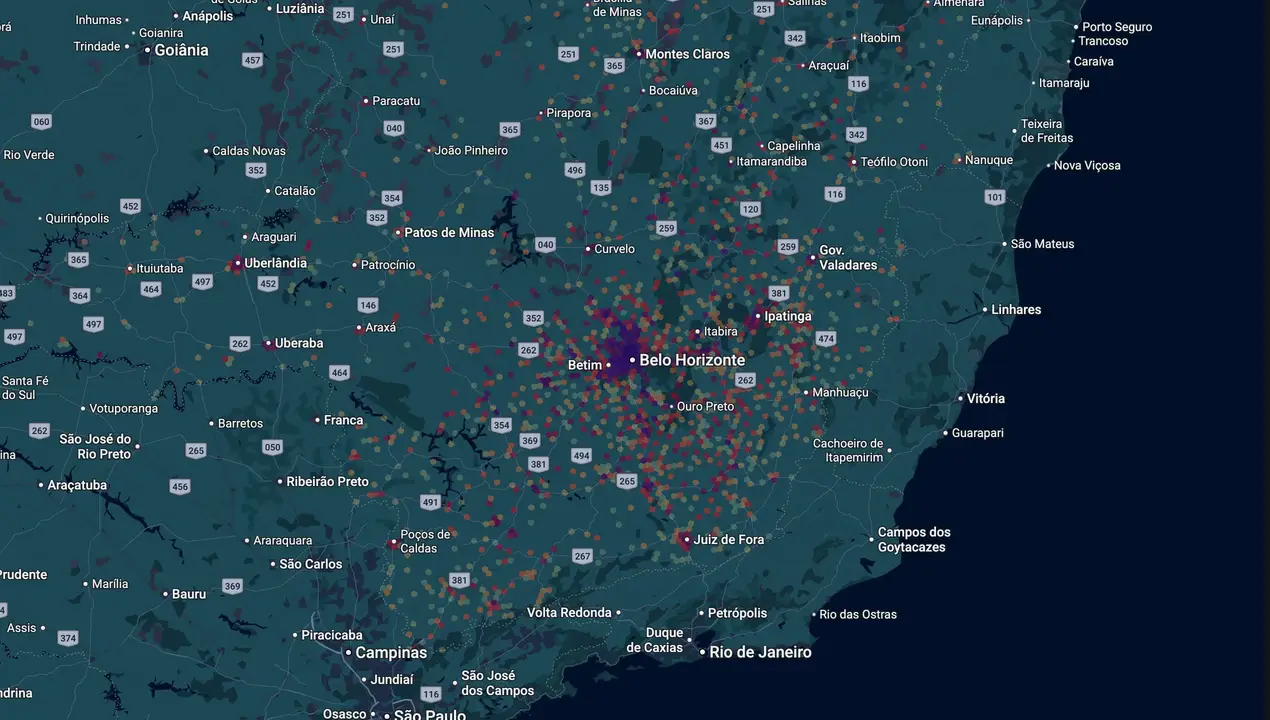
Task: Click the Caldas Novas label
Action: (x=249, y=151)
